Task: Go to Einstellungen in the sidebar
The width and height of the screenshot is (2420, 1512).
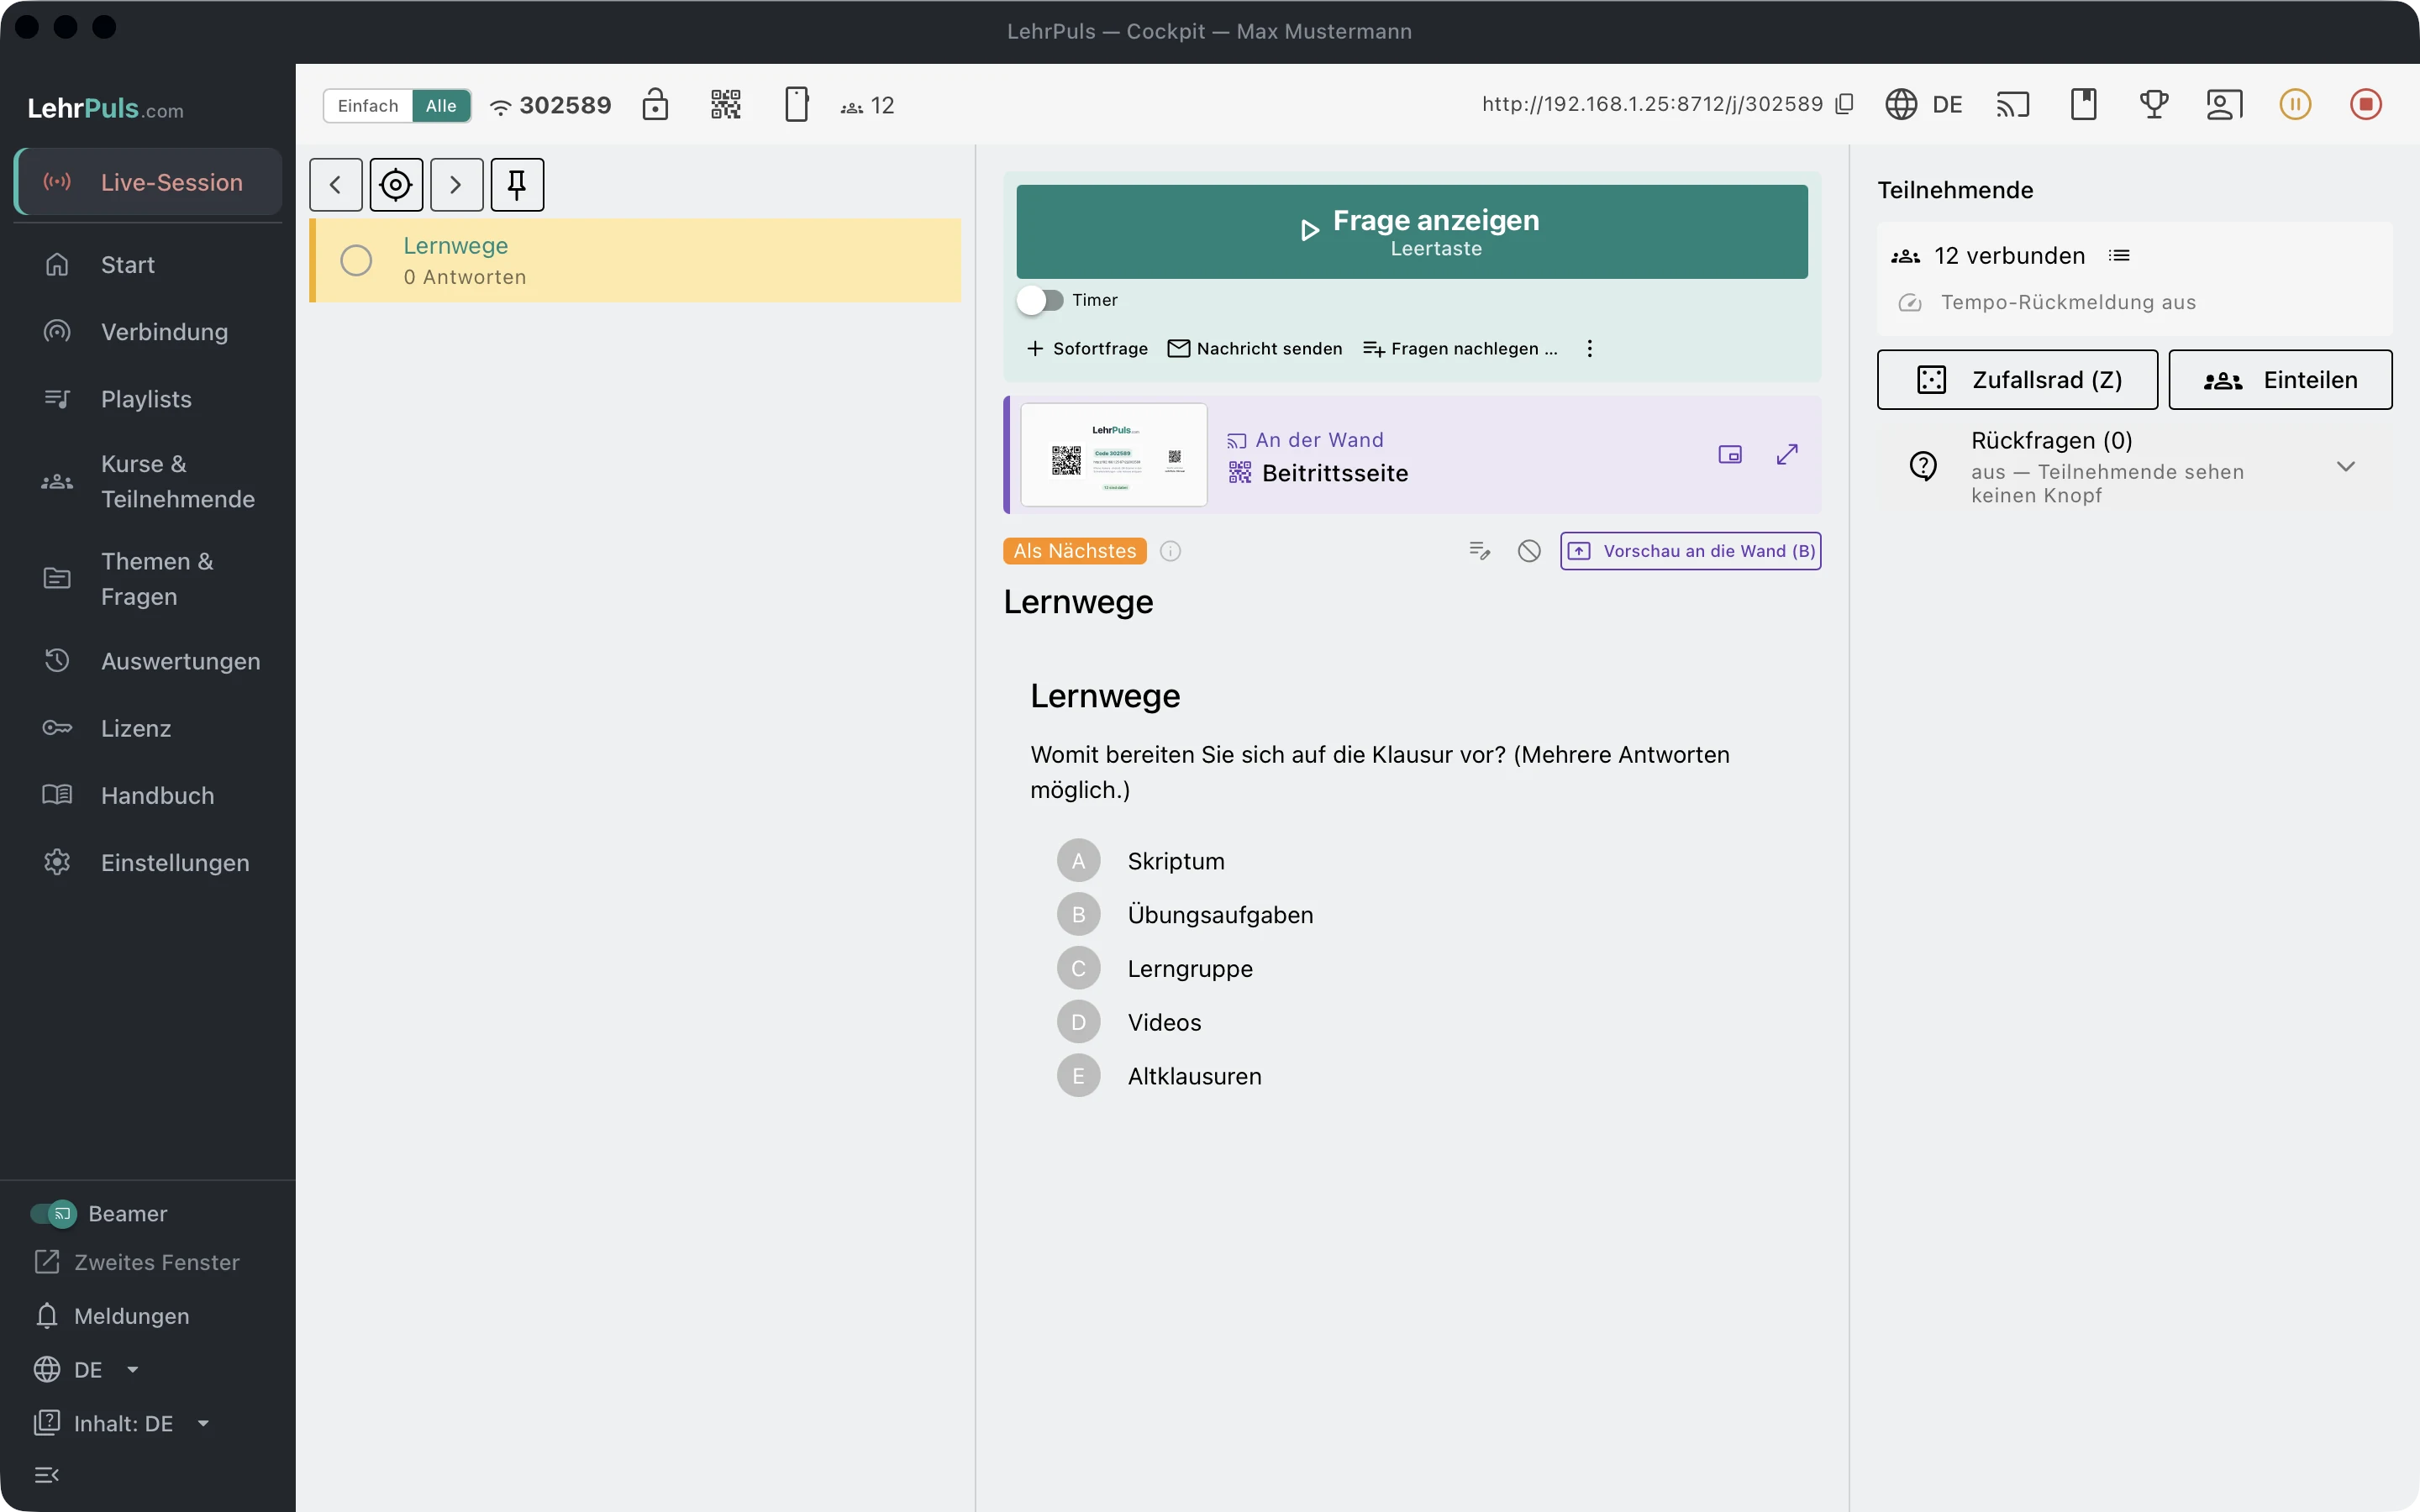Action: (x=148, y=863)
